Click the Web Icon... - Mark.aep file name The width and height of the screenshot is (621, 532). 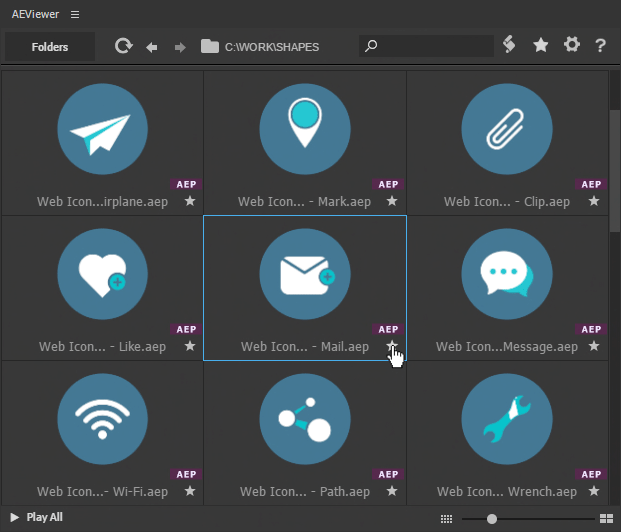[x=305, y=202]
